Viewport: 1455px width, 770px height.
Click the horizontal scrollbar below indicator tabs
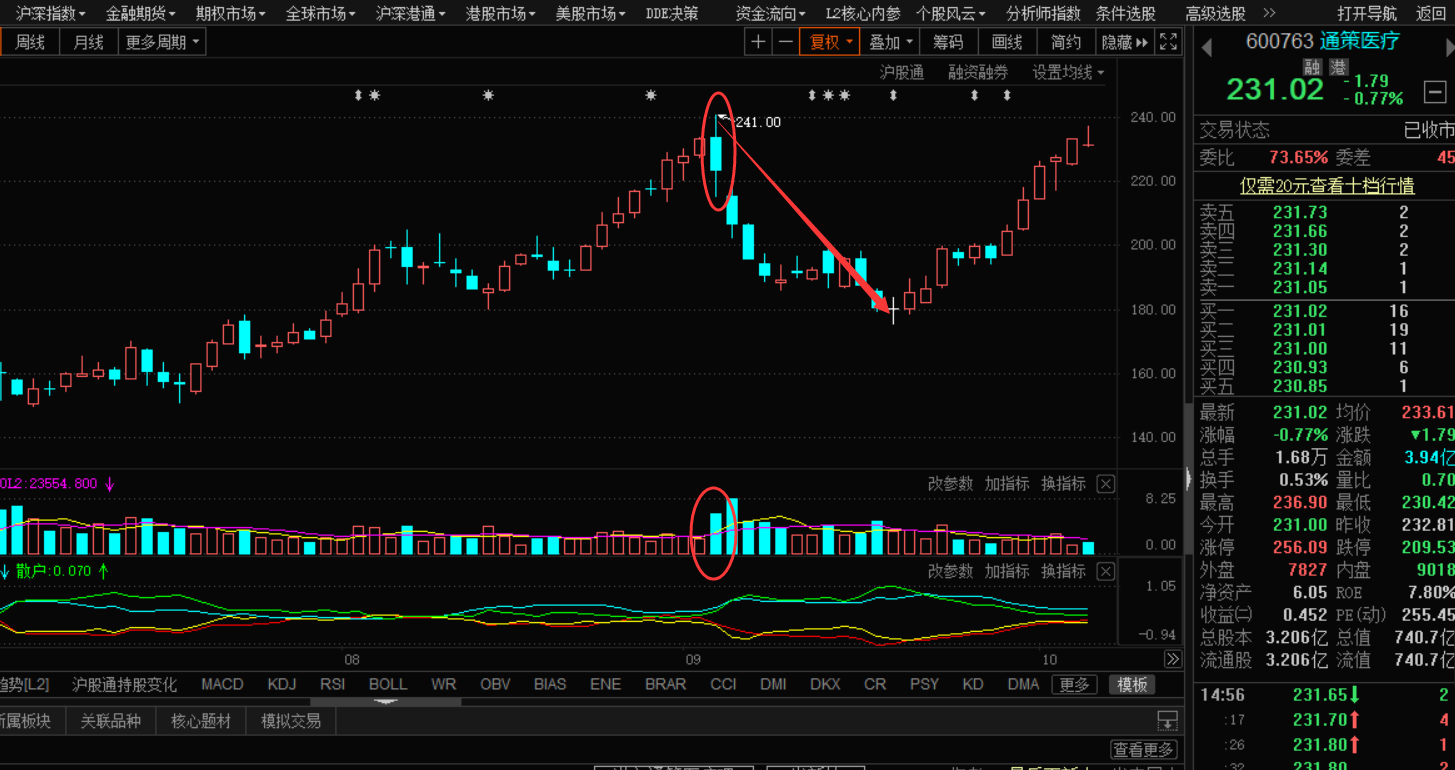pos(387,701)
